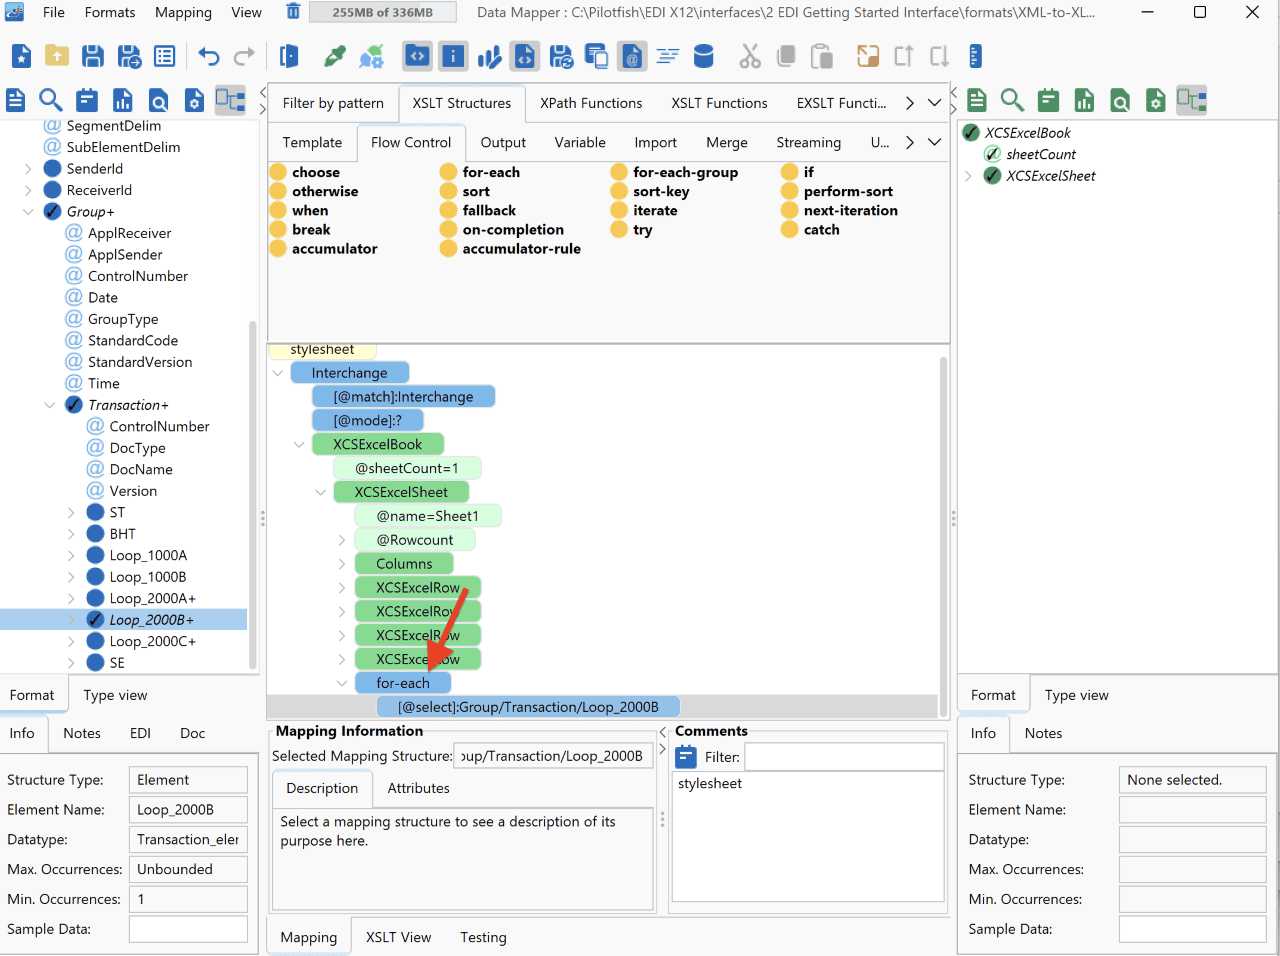This screenshot has width=1280, height=956.
Task: Click the source Sample Data field
Action: coord(188,929)
